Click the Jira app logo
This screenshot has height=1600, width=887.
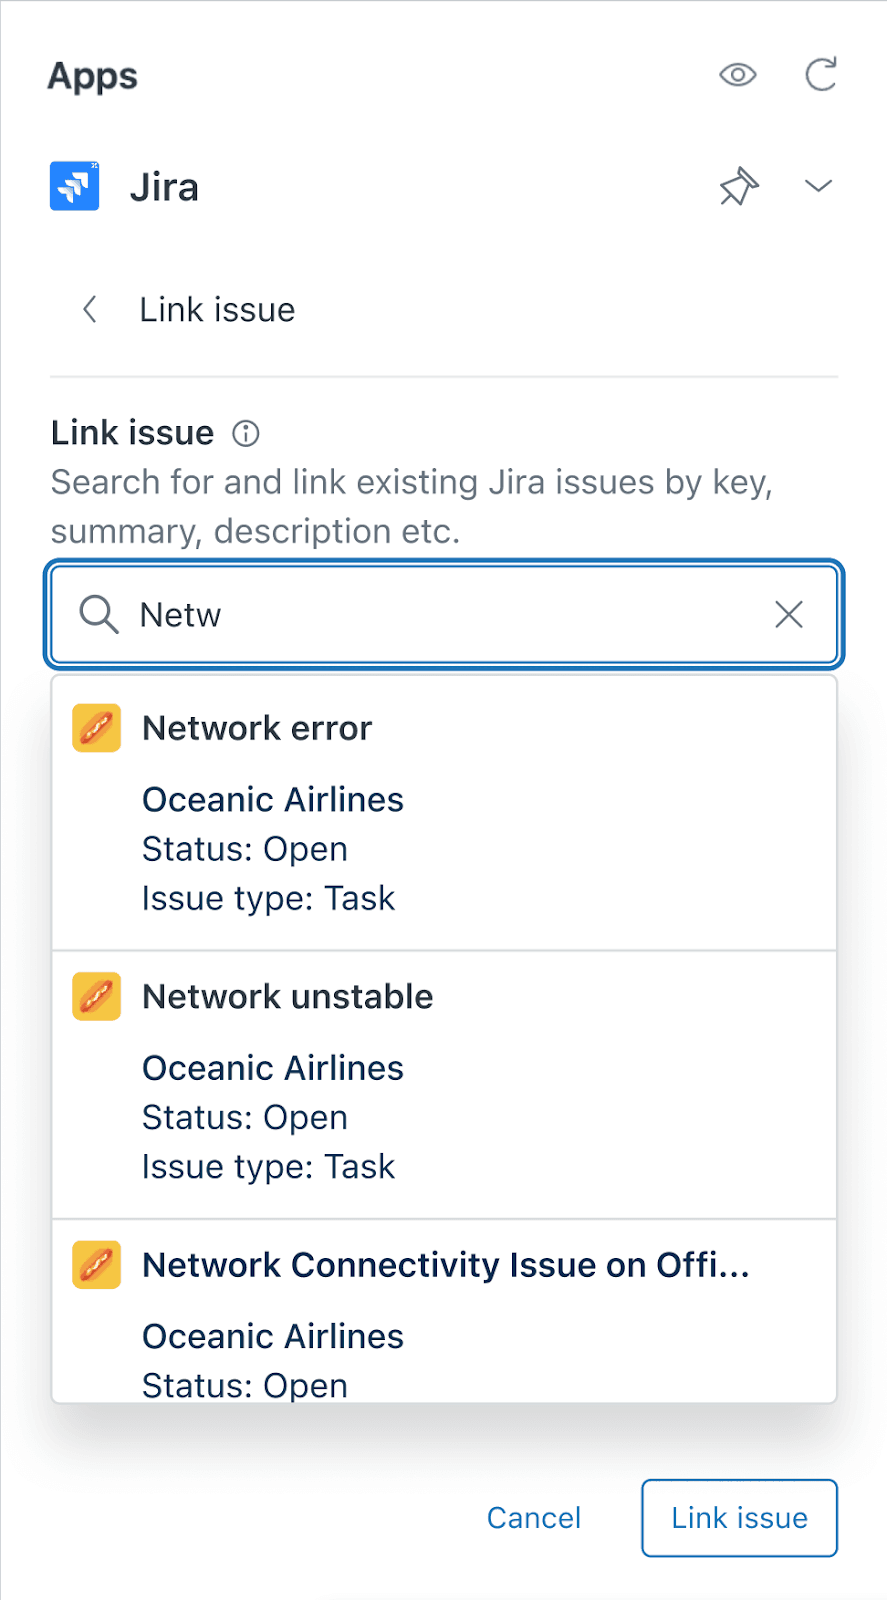tap(74, 185)
